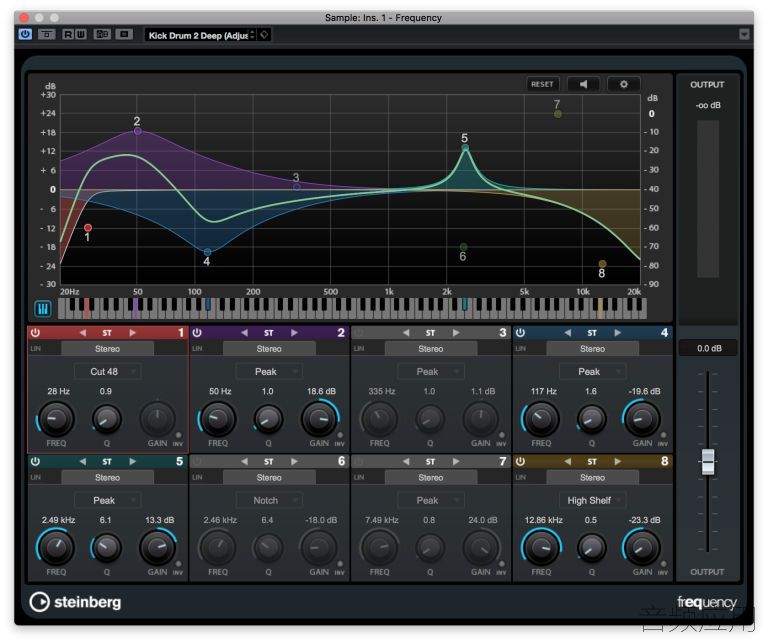Click band 5 next processing mode arrow

(132, 461)
